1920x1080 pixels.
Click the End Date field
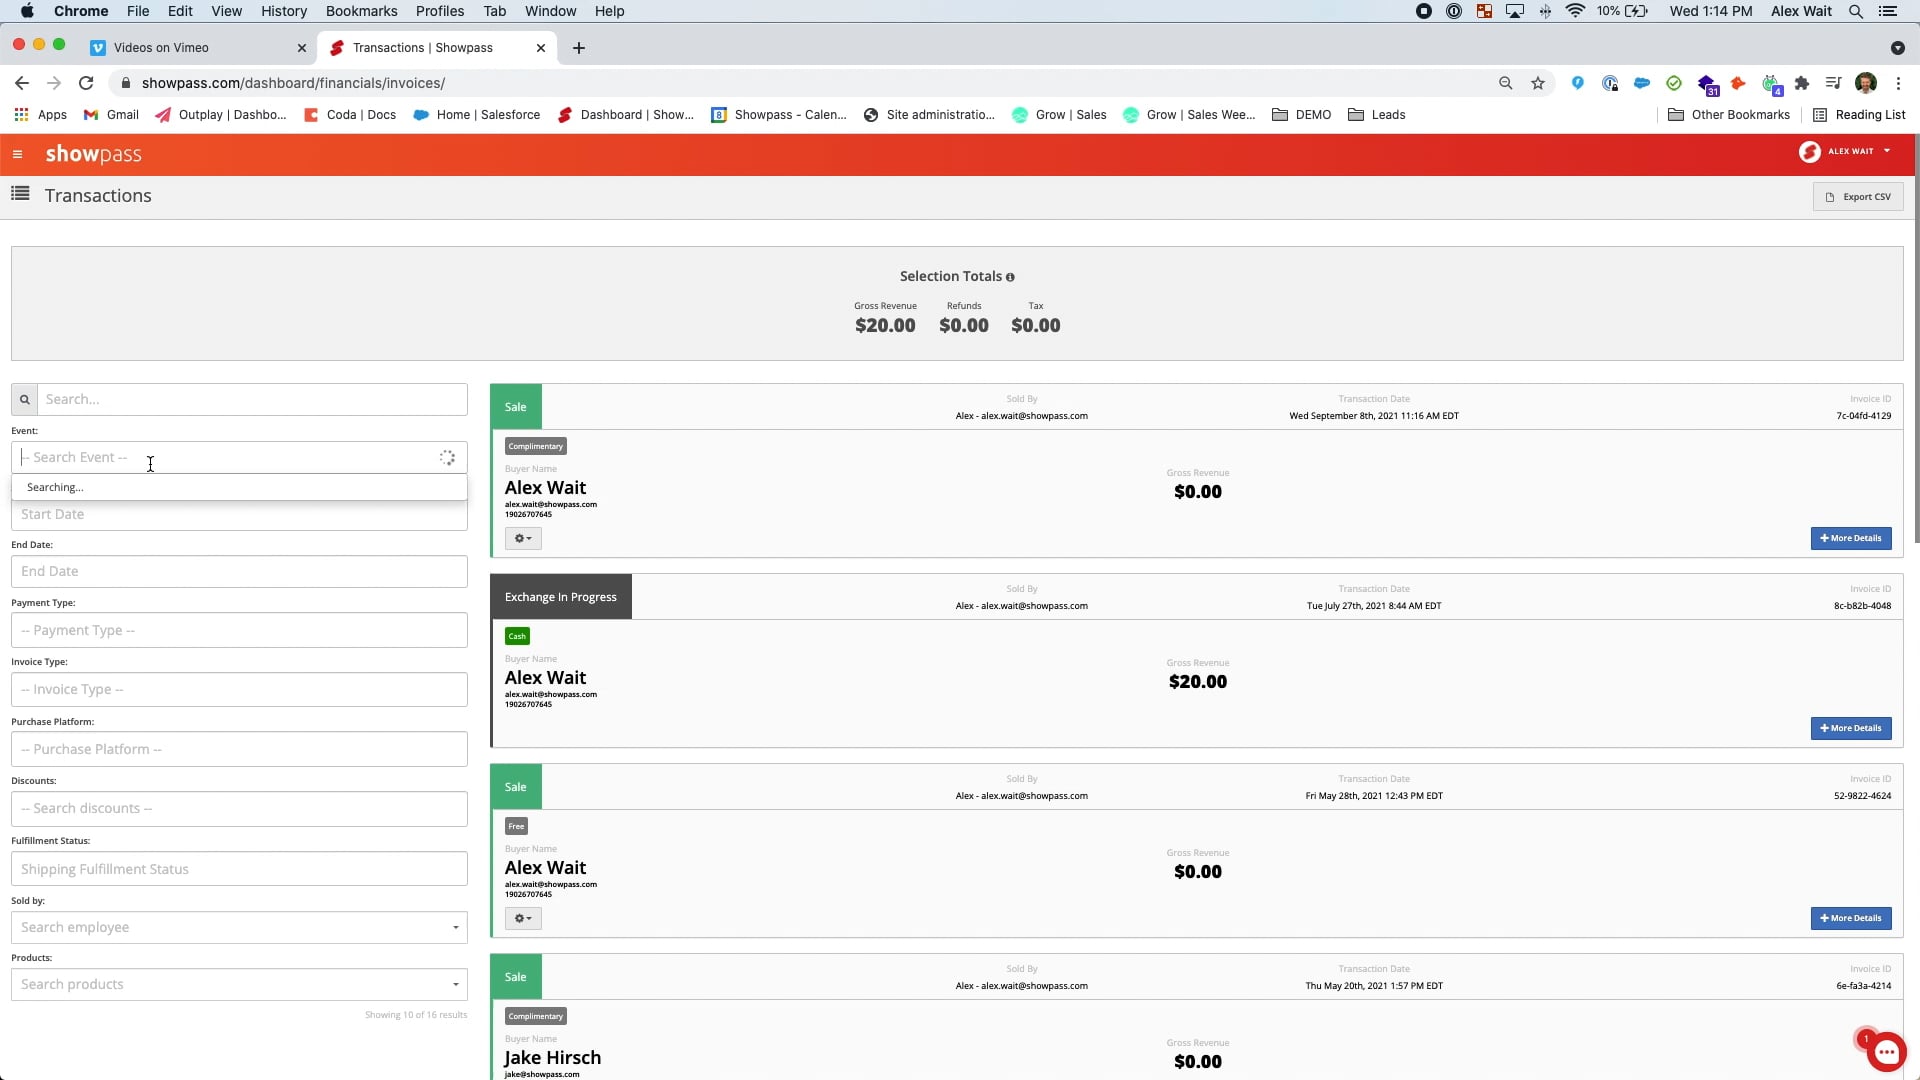point(239,571)
